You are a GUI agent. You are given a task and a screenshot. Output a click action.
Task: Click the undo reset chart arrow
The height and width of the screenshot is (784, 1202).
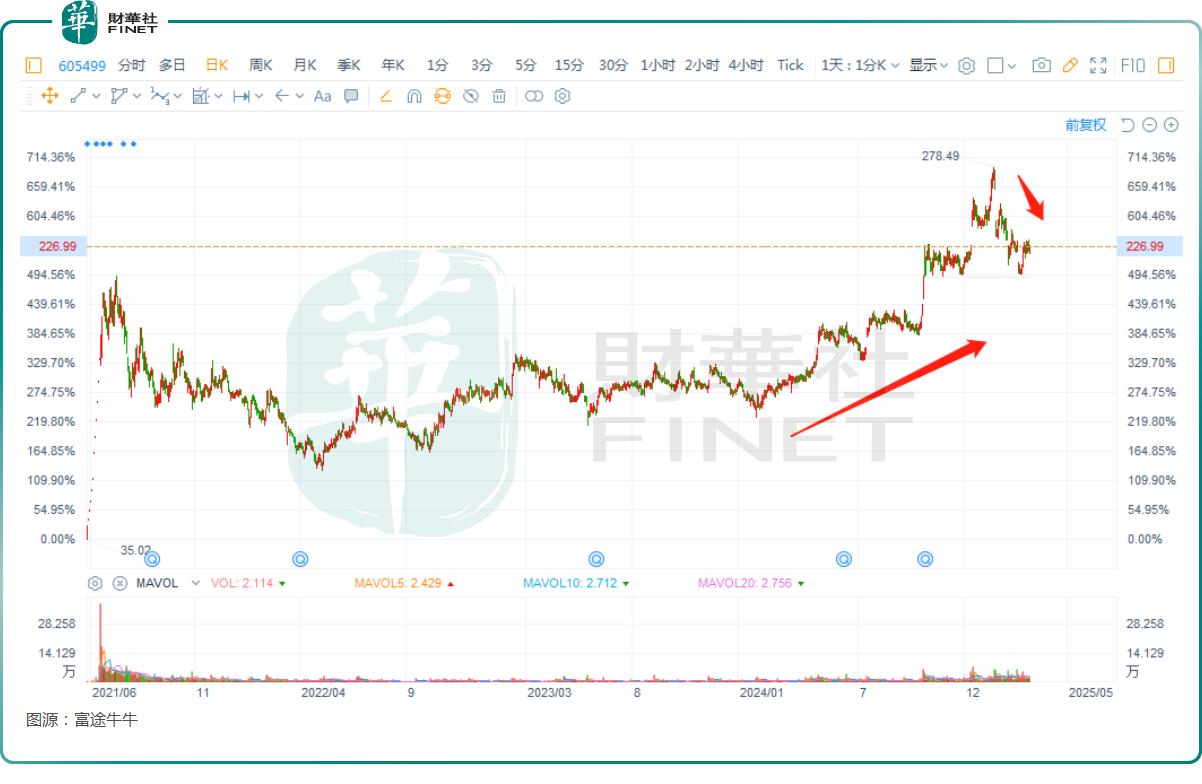1128,125
